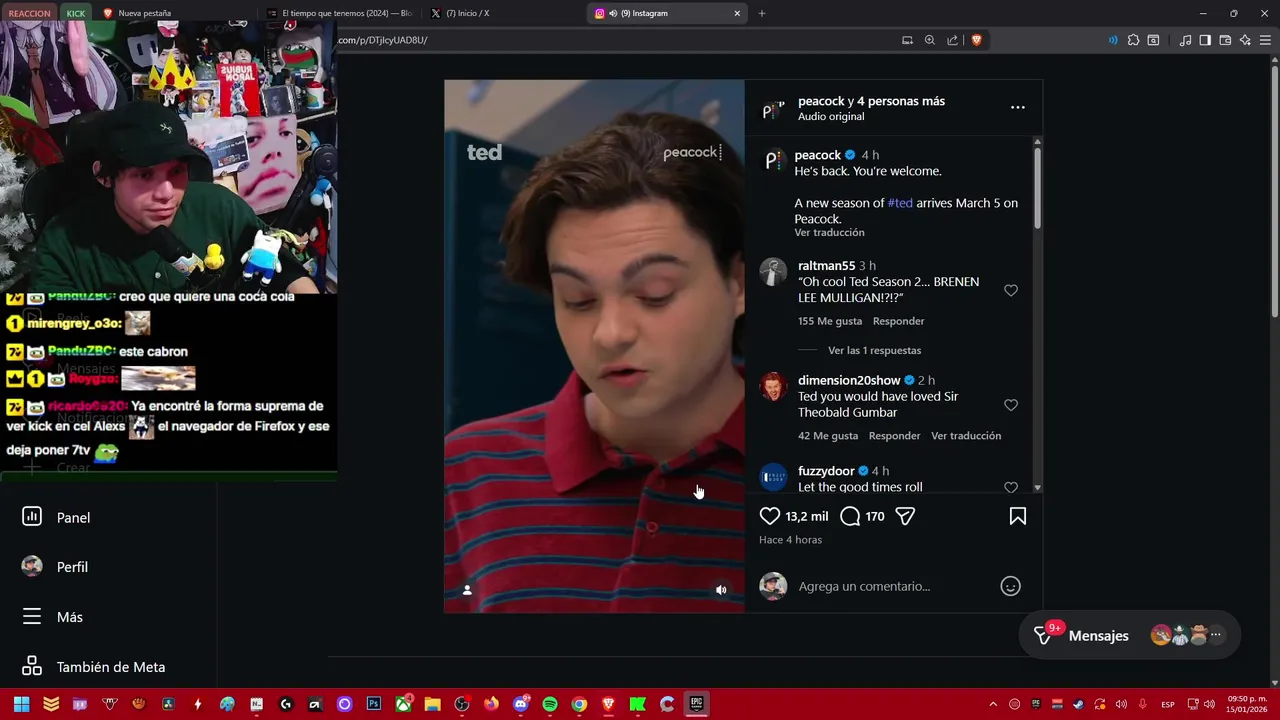Expand 'Ver las 1 respuestas' replies

pyautogui.click(x=874, y=350)
